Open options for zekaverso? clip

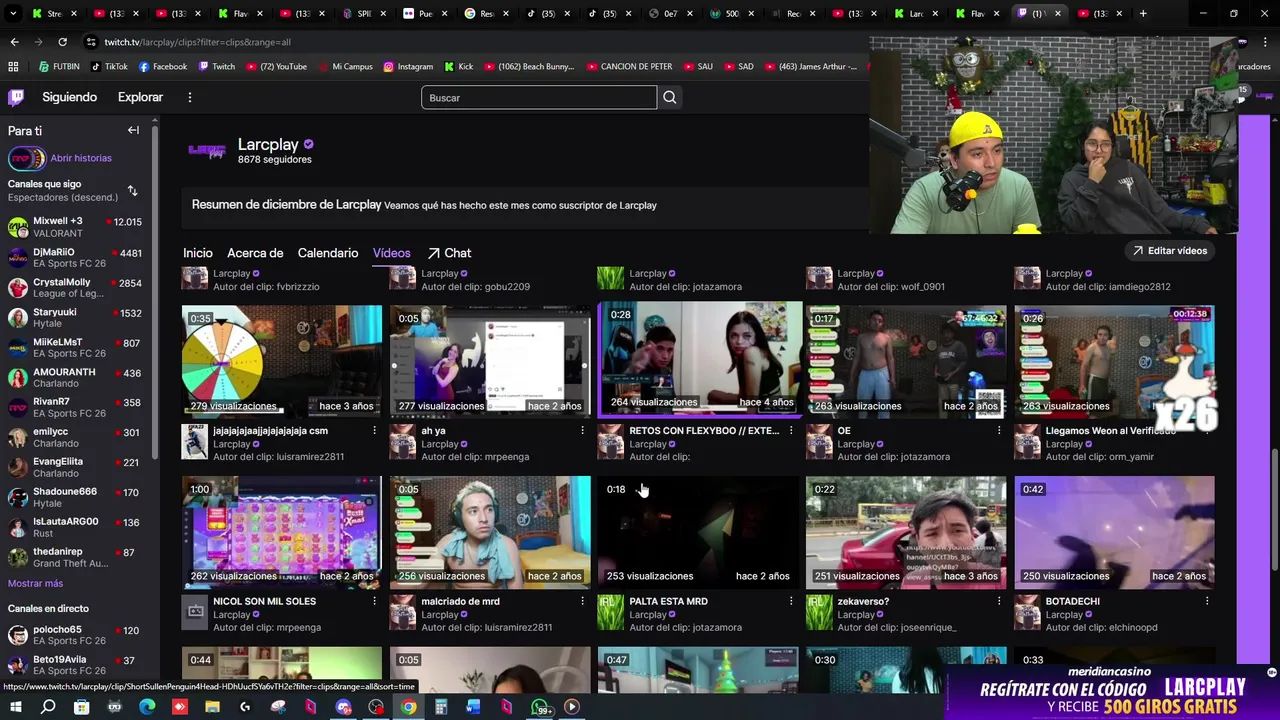point(998,601)
